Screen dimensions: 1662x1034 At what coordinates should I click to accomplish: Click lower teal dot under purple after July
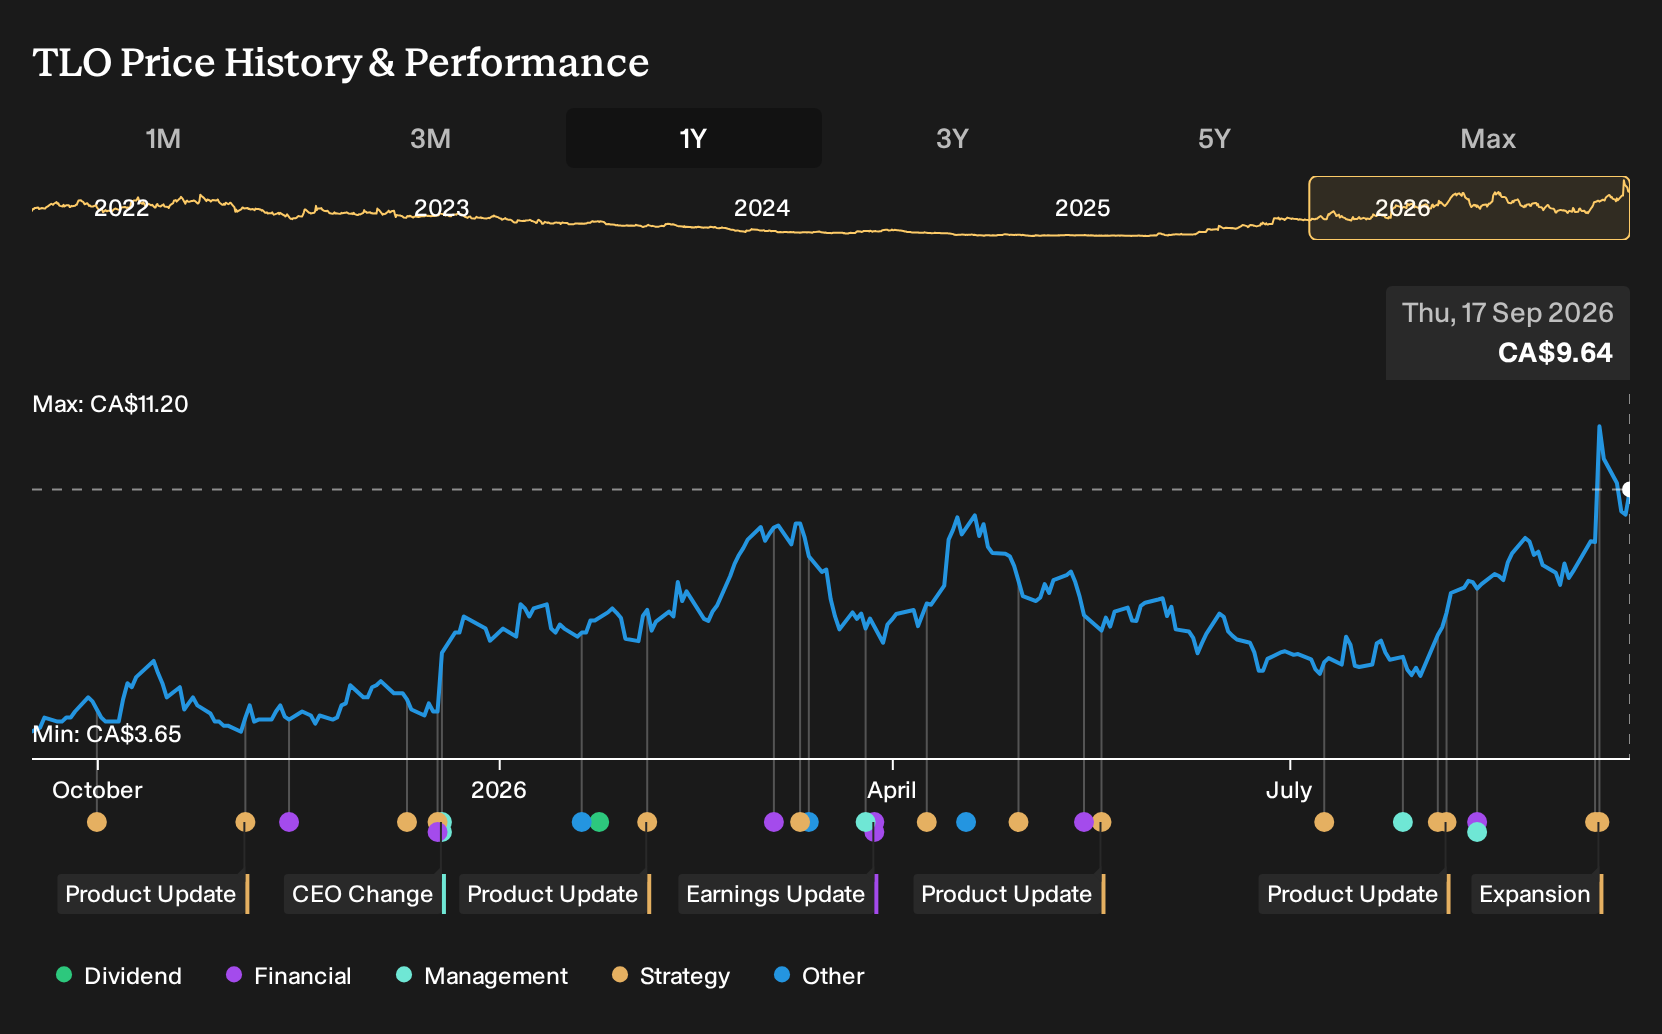click(x=1477, y=832)
